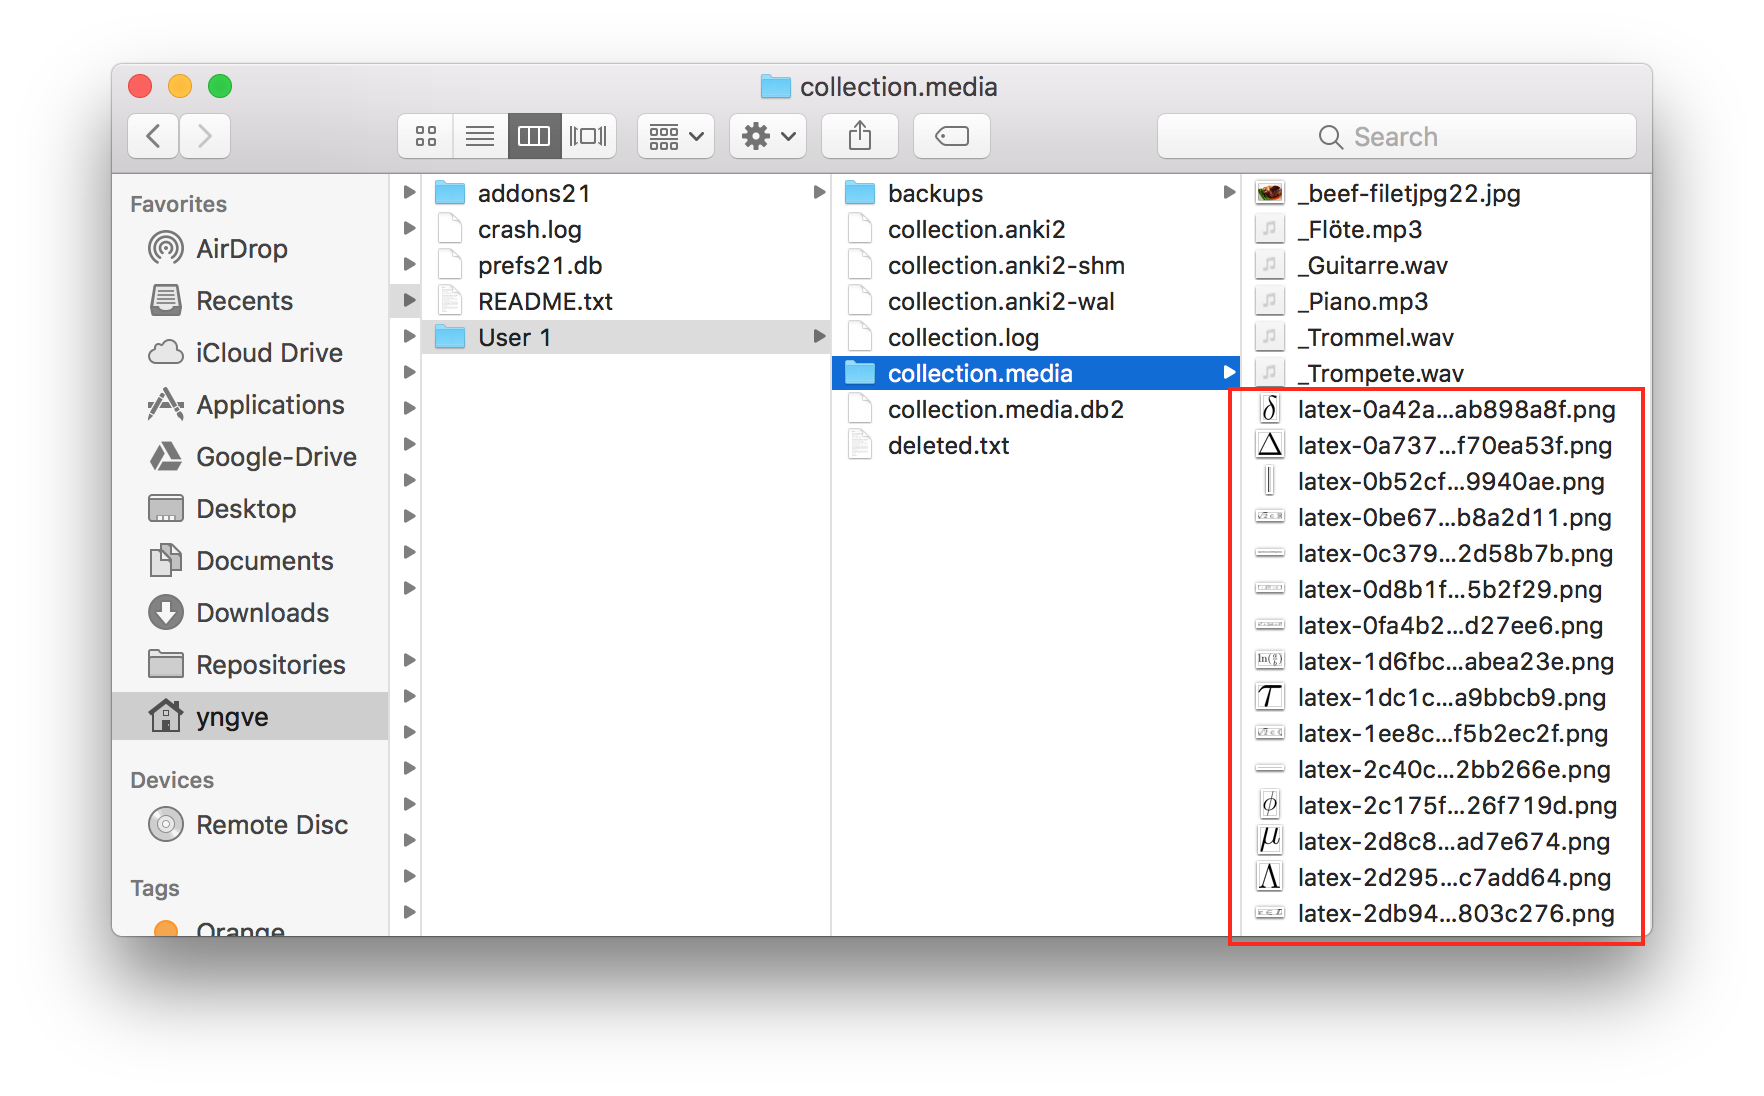Expand User 1 via its right arrow
This screenshot has height=1096, width=1764.
coord(819,336)
